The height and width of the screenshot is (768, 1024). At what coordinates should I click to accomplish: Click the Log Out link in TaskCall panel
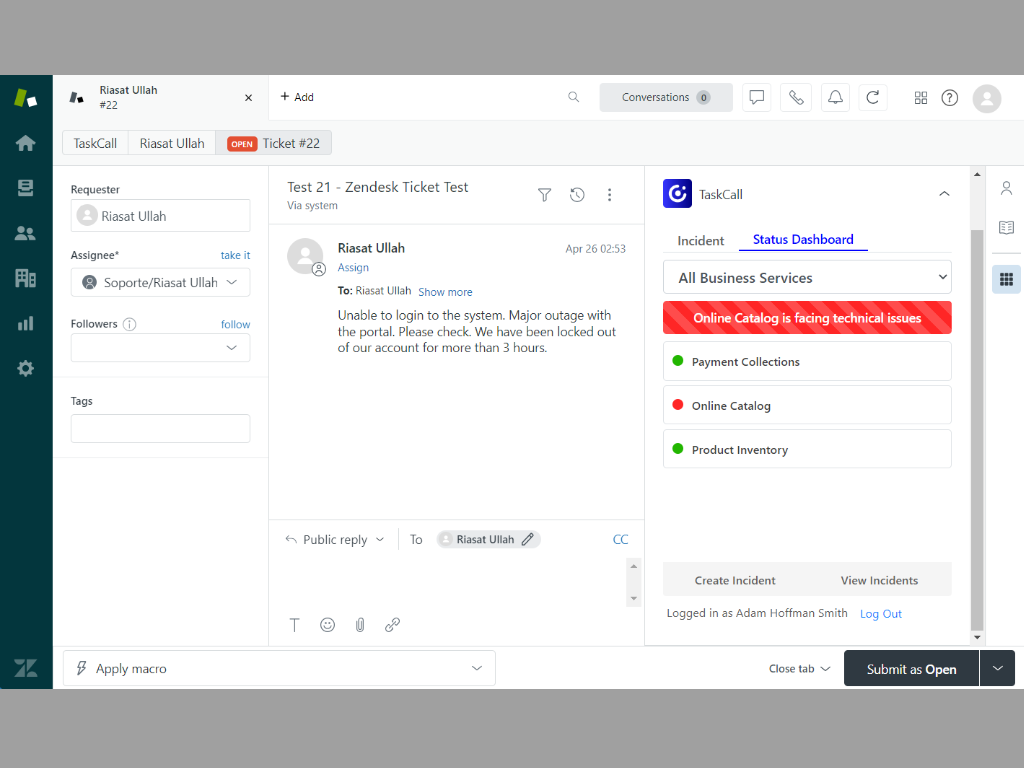click(x=880, y=613)
